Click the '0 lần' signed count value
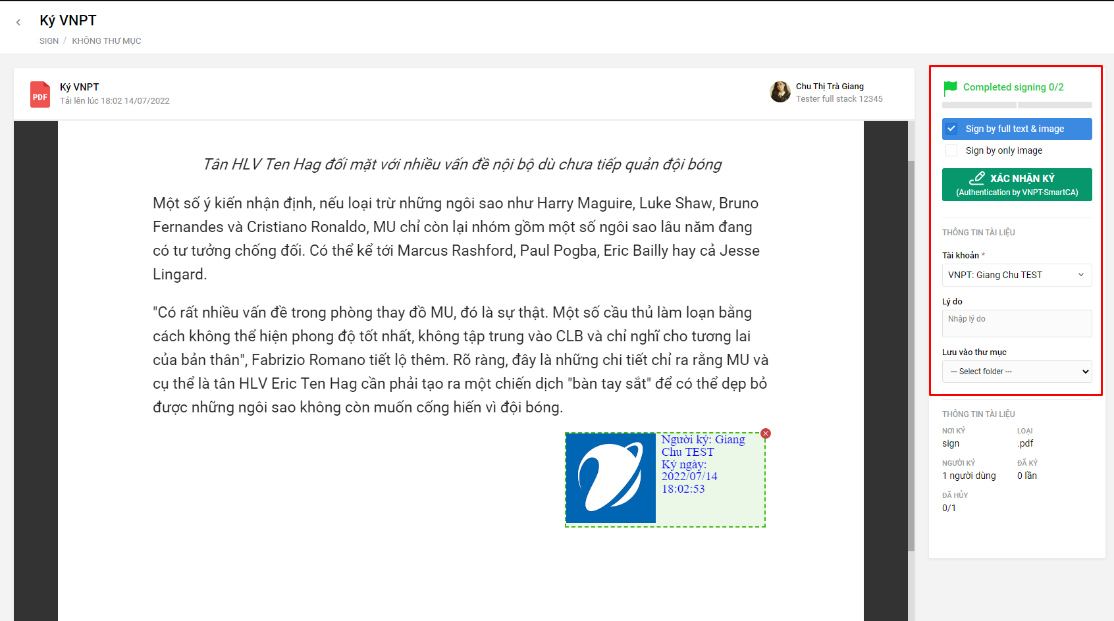The image size is (1114, 621). point(1027,476)
